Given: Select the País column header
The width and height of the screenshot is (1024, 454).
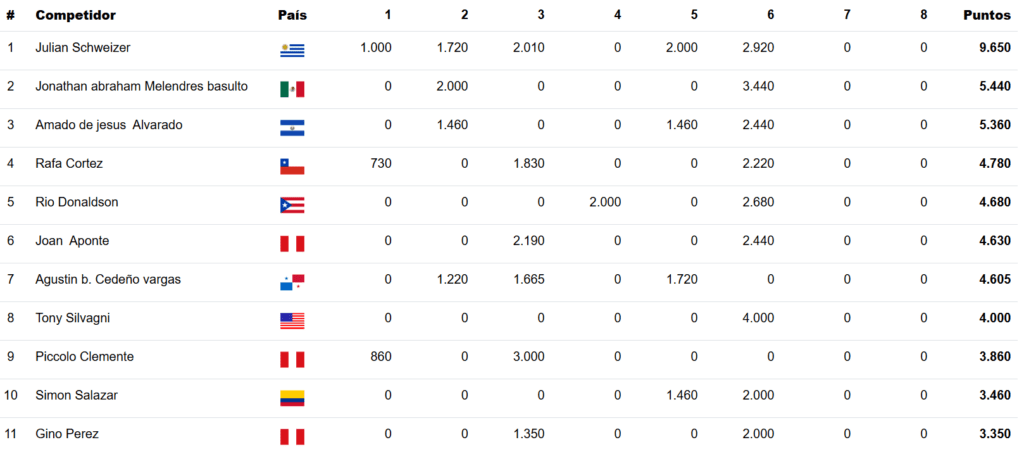Looking at the screenshot, I should pos(292,15).
